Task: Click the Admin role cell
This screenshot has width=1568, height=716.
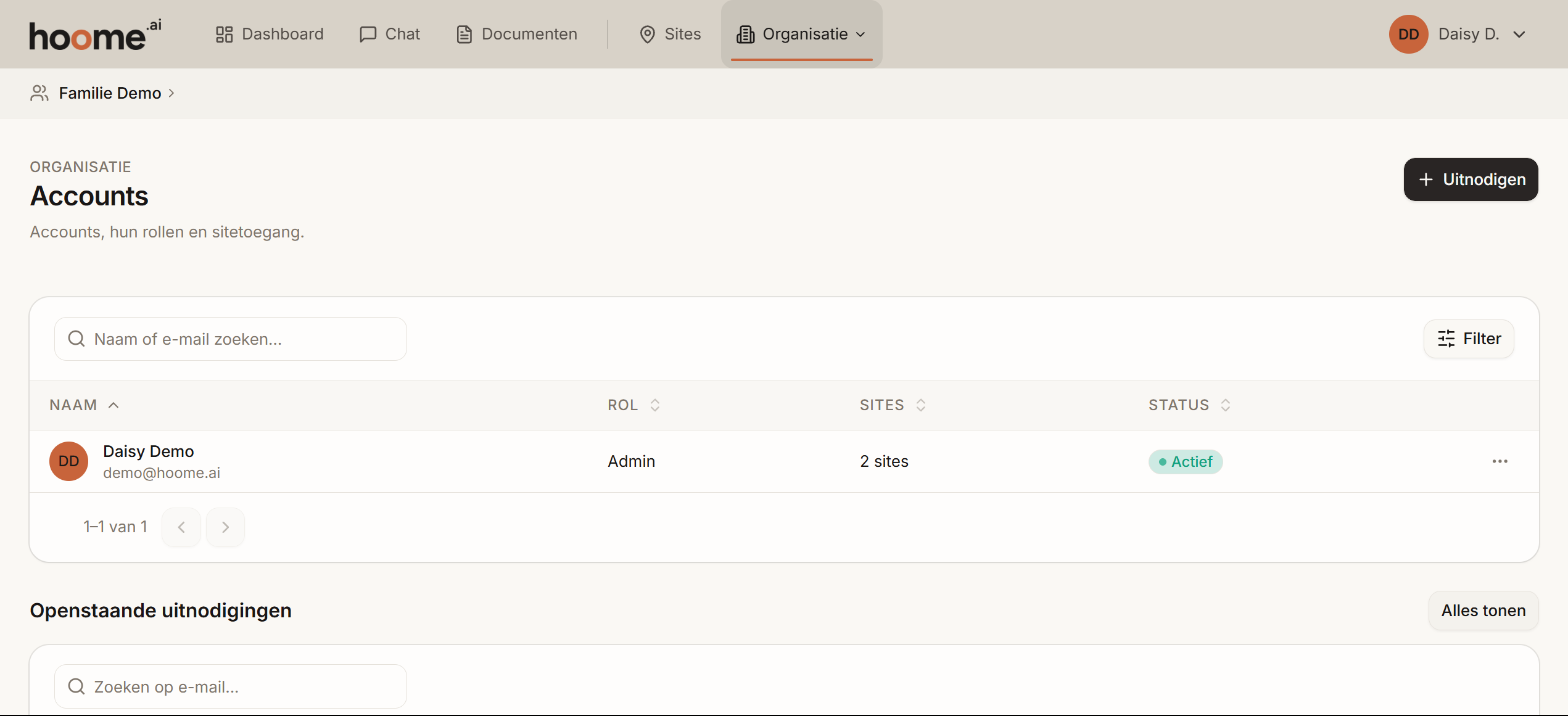Action: [x=631, y=461]
